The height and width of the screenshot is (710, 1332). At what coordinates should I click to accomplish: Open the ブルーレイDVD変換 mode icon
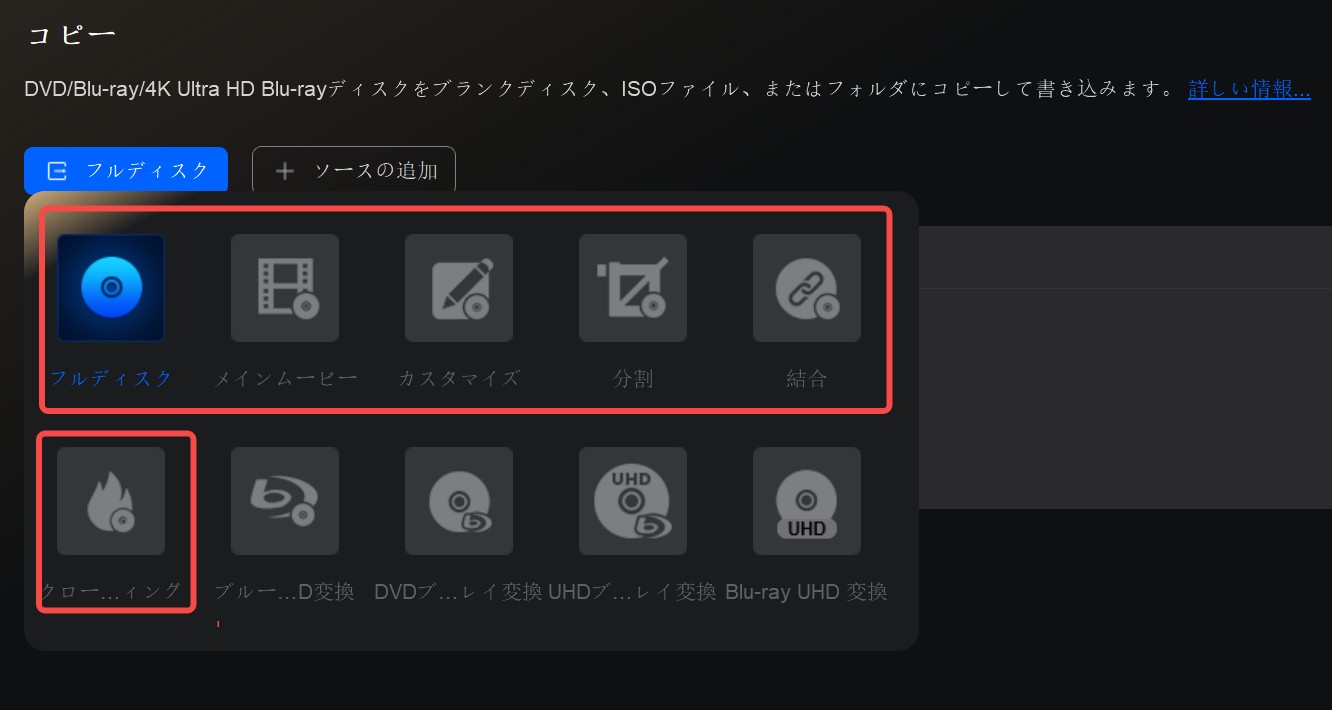(x=285, y=501)
